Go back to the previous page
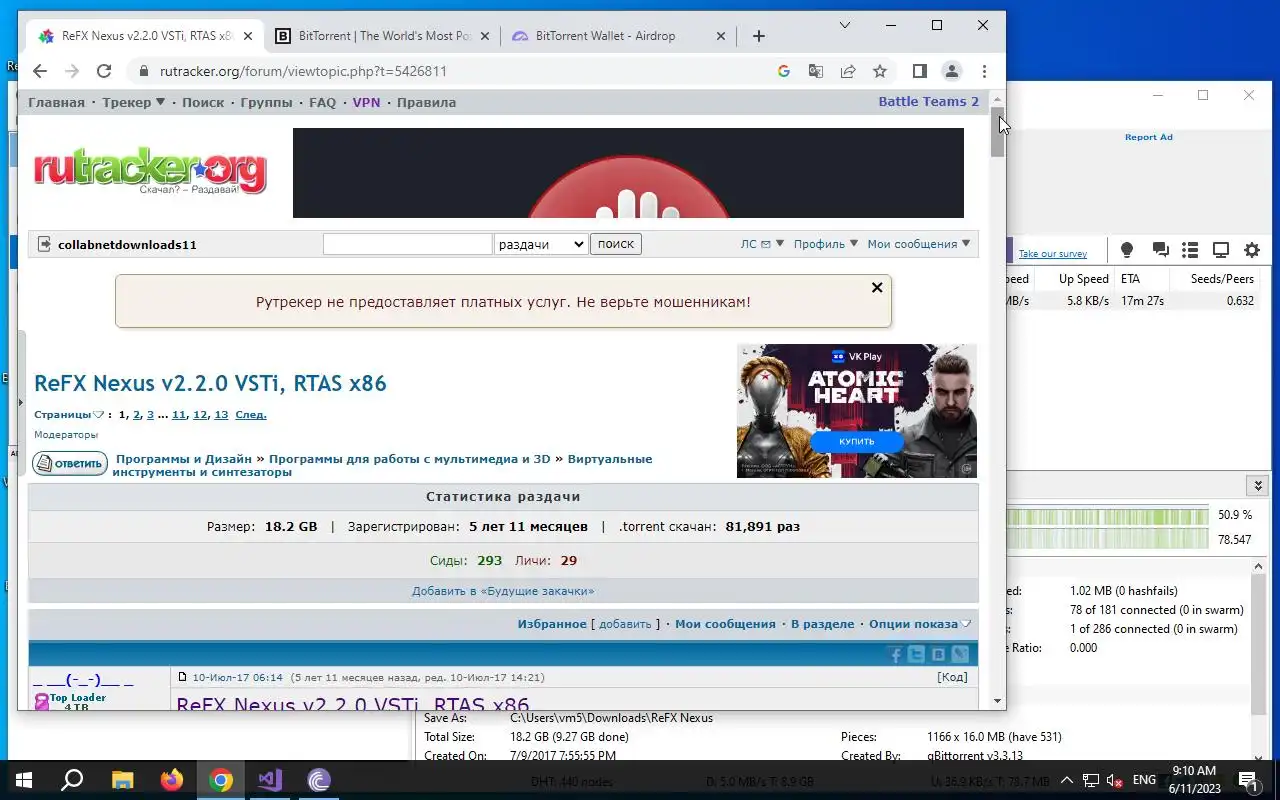Image resolution: width=1280 pixels, height=800 pixels. tap(40, 71)
